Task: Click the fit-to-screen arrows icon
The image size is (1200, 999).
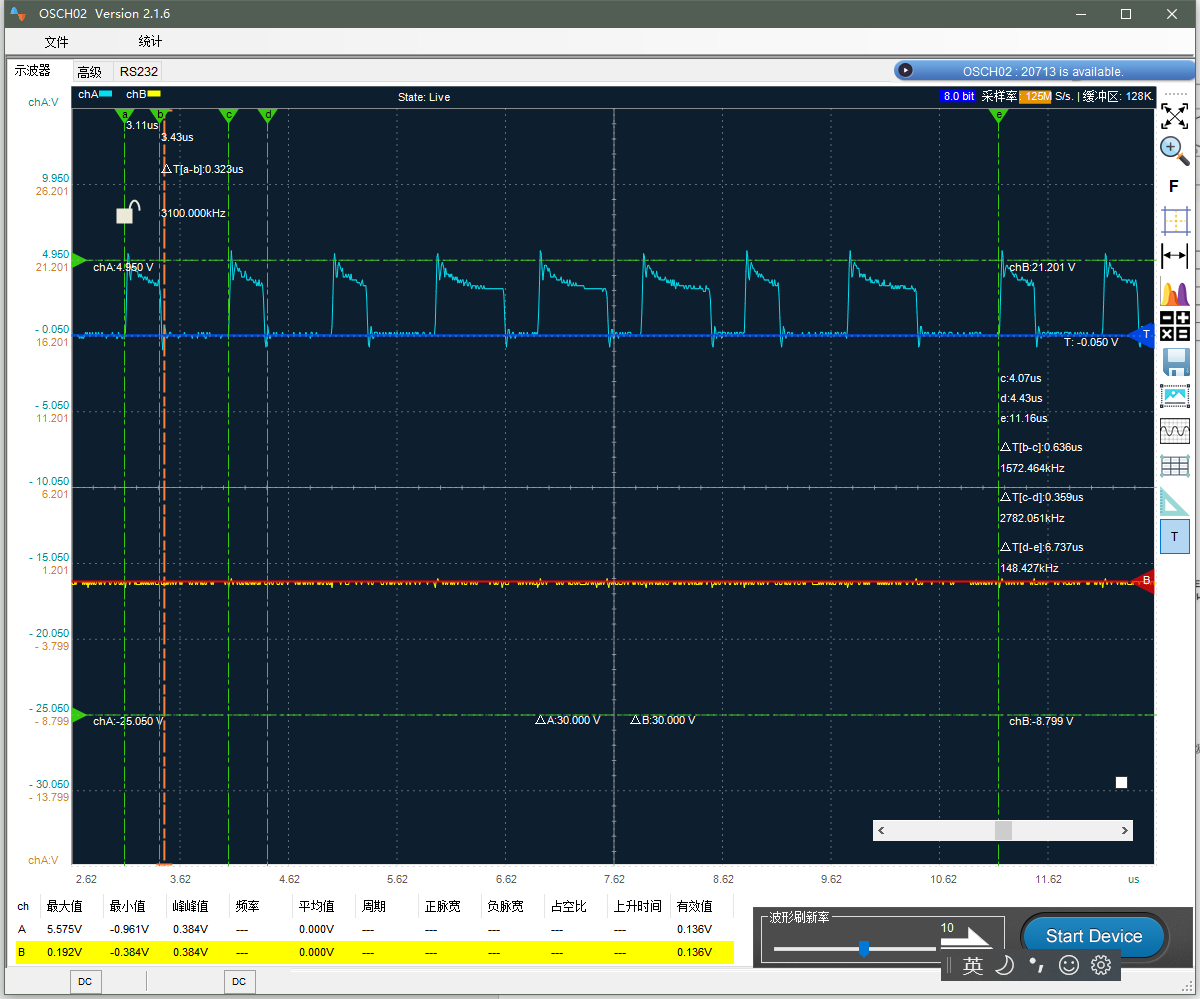Action: coord(1174,115)
